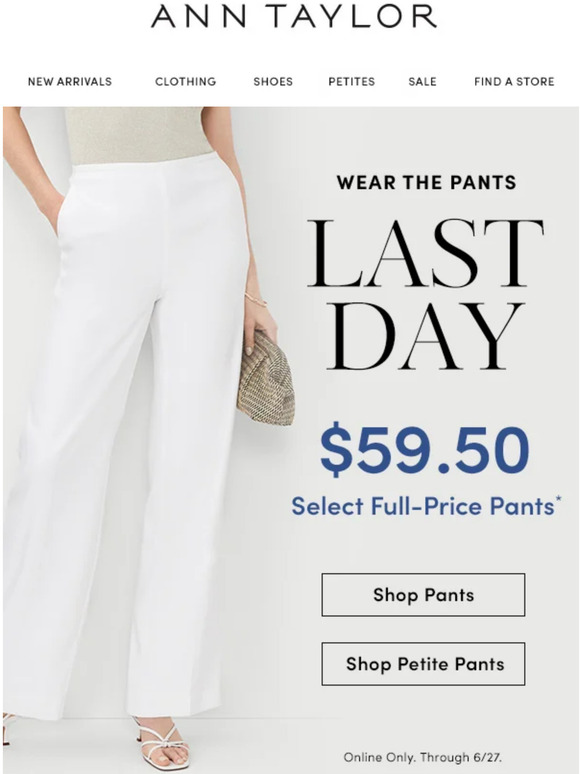Screen dimensions: 580x774
Task: Click the WEAR THE PANTS heading
Action: coord(426,183)
